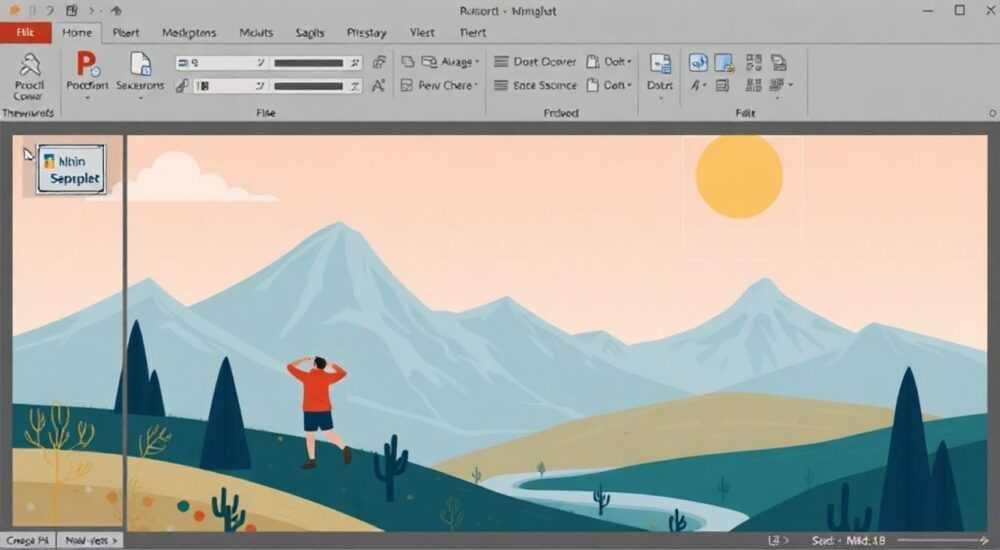
Task: Click the lower grid icon in Fdit group
Action: pos(754,85)
